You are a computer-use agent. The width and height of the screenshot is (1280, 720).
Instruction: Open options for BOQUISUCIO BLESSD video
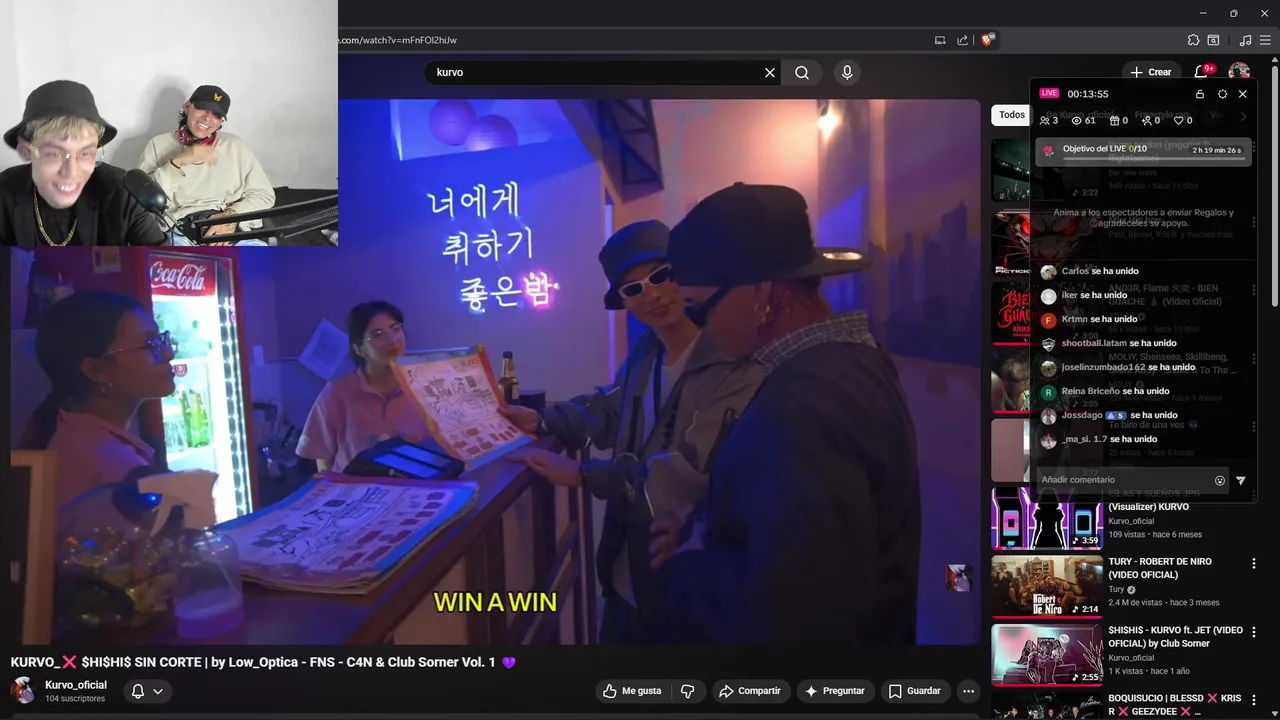pyautogui.click(x=1254, y=701)
